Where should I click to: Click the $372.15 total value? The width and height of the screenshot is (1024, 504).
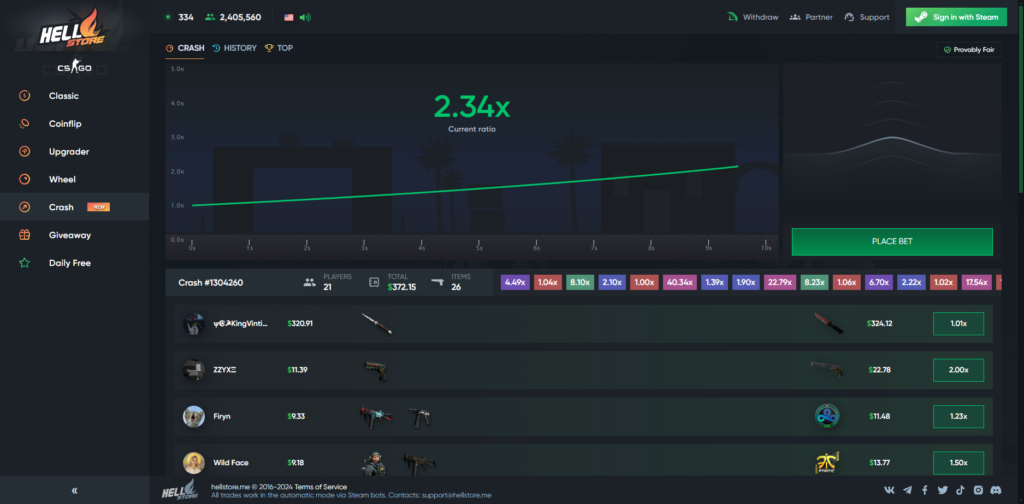(402, 287)
